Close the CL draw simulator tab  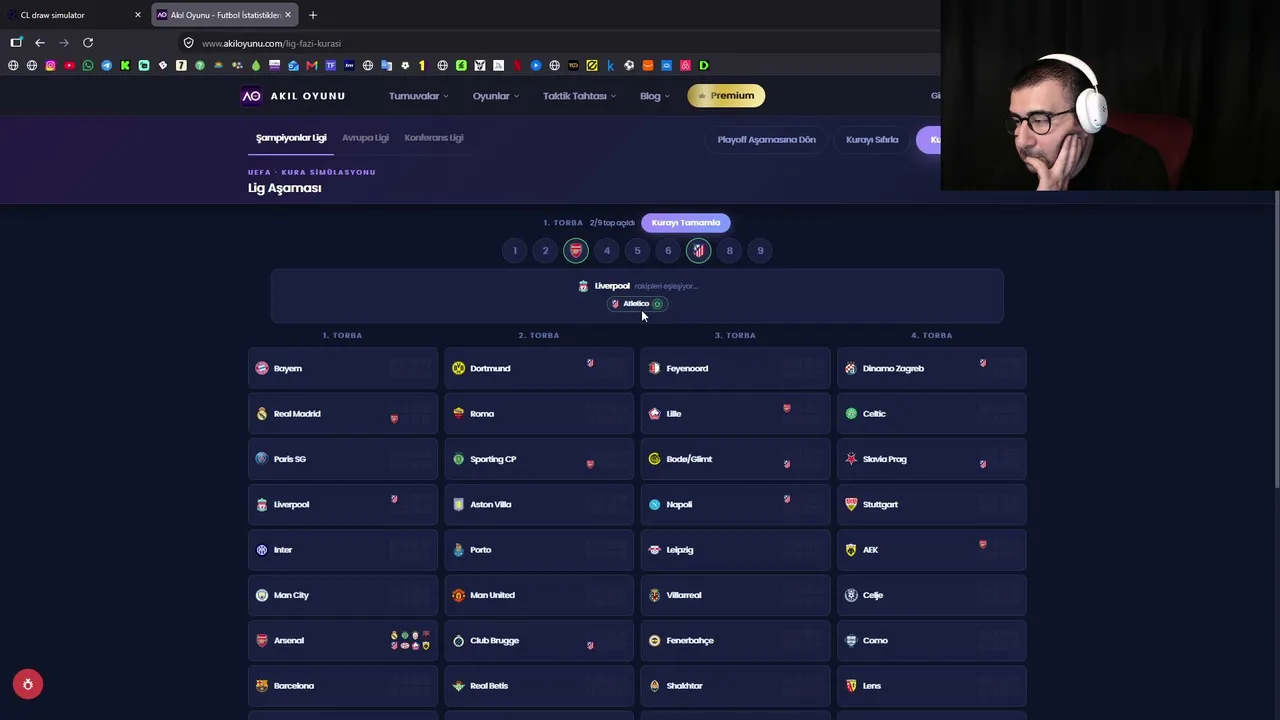point(138,15)
